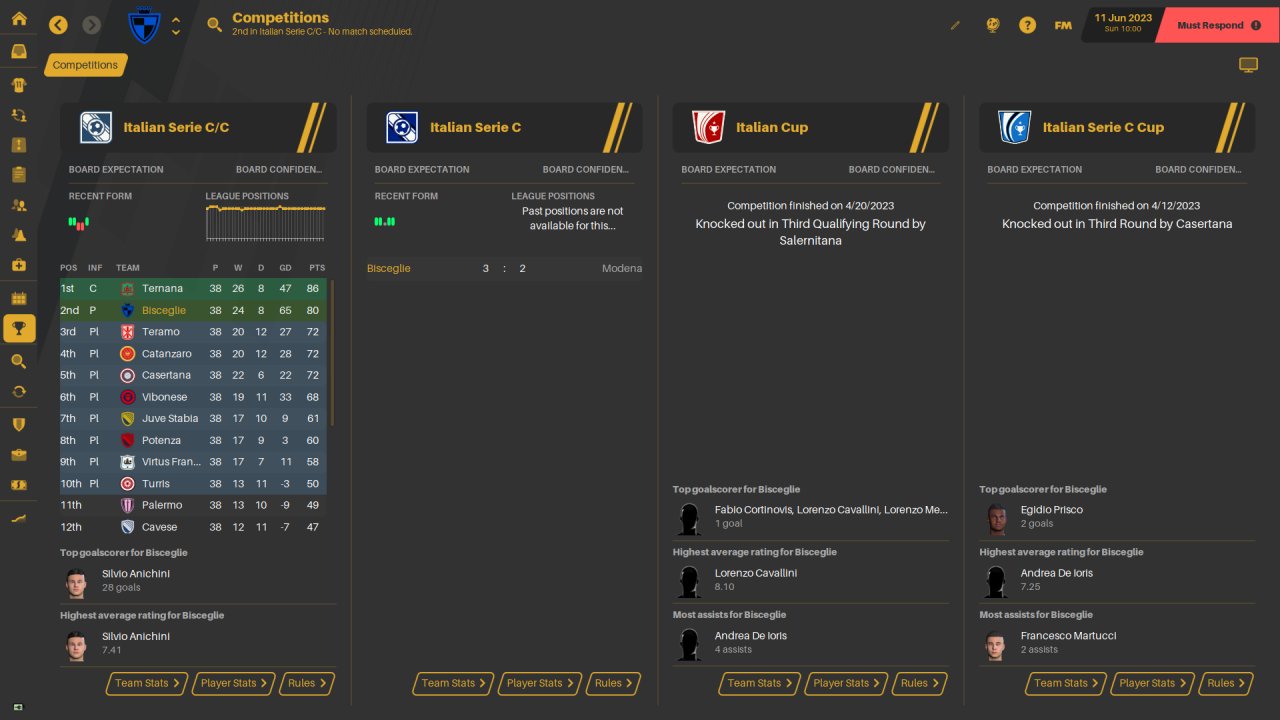Open Rules for Italian Cup
This screenshot has width=1280, height=720.
pos(919,683)
